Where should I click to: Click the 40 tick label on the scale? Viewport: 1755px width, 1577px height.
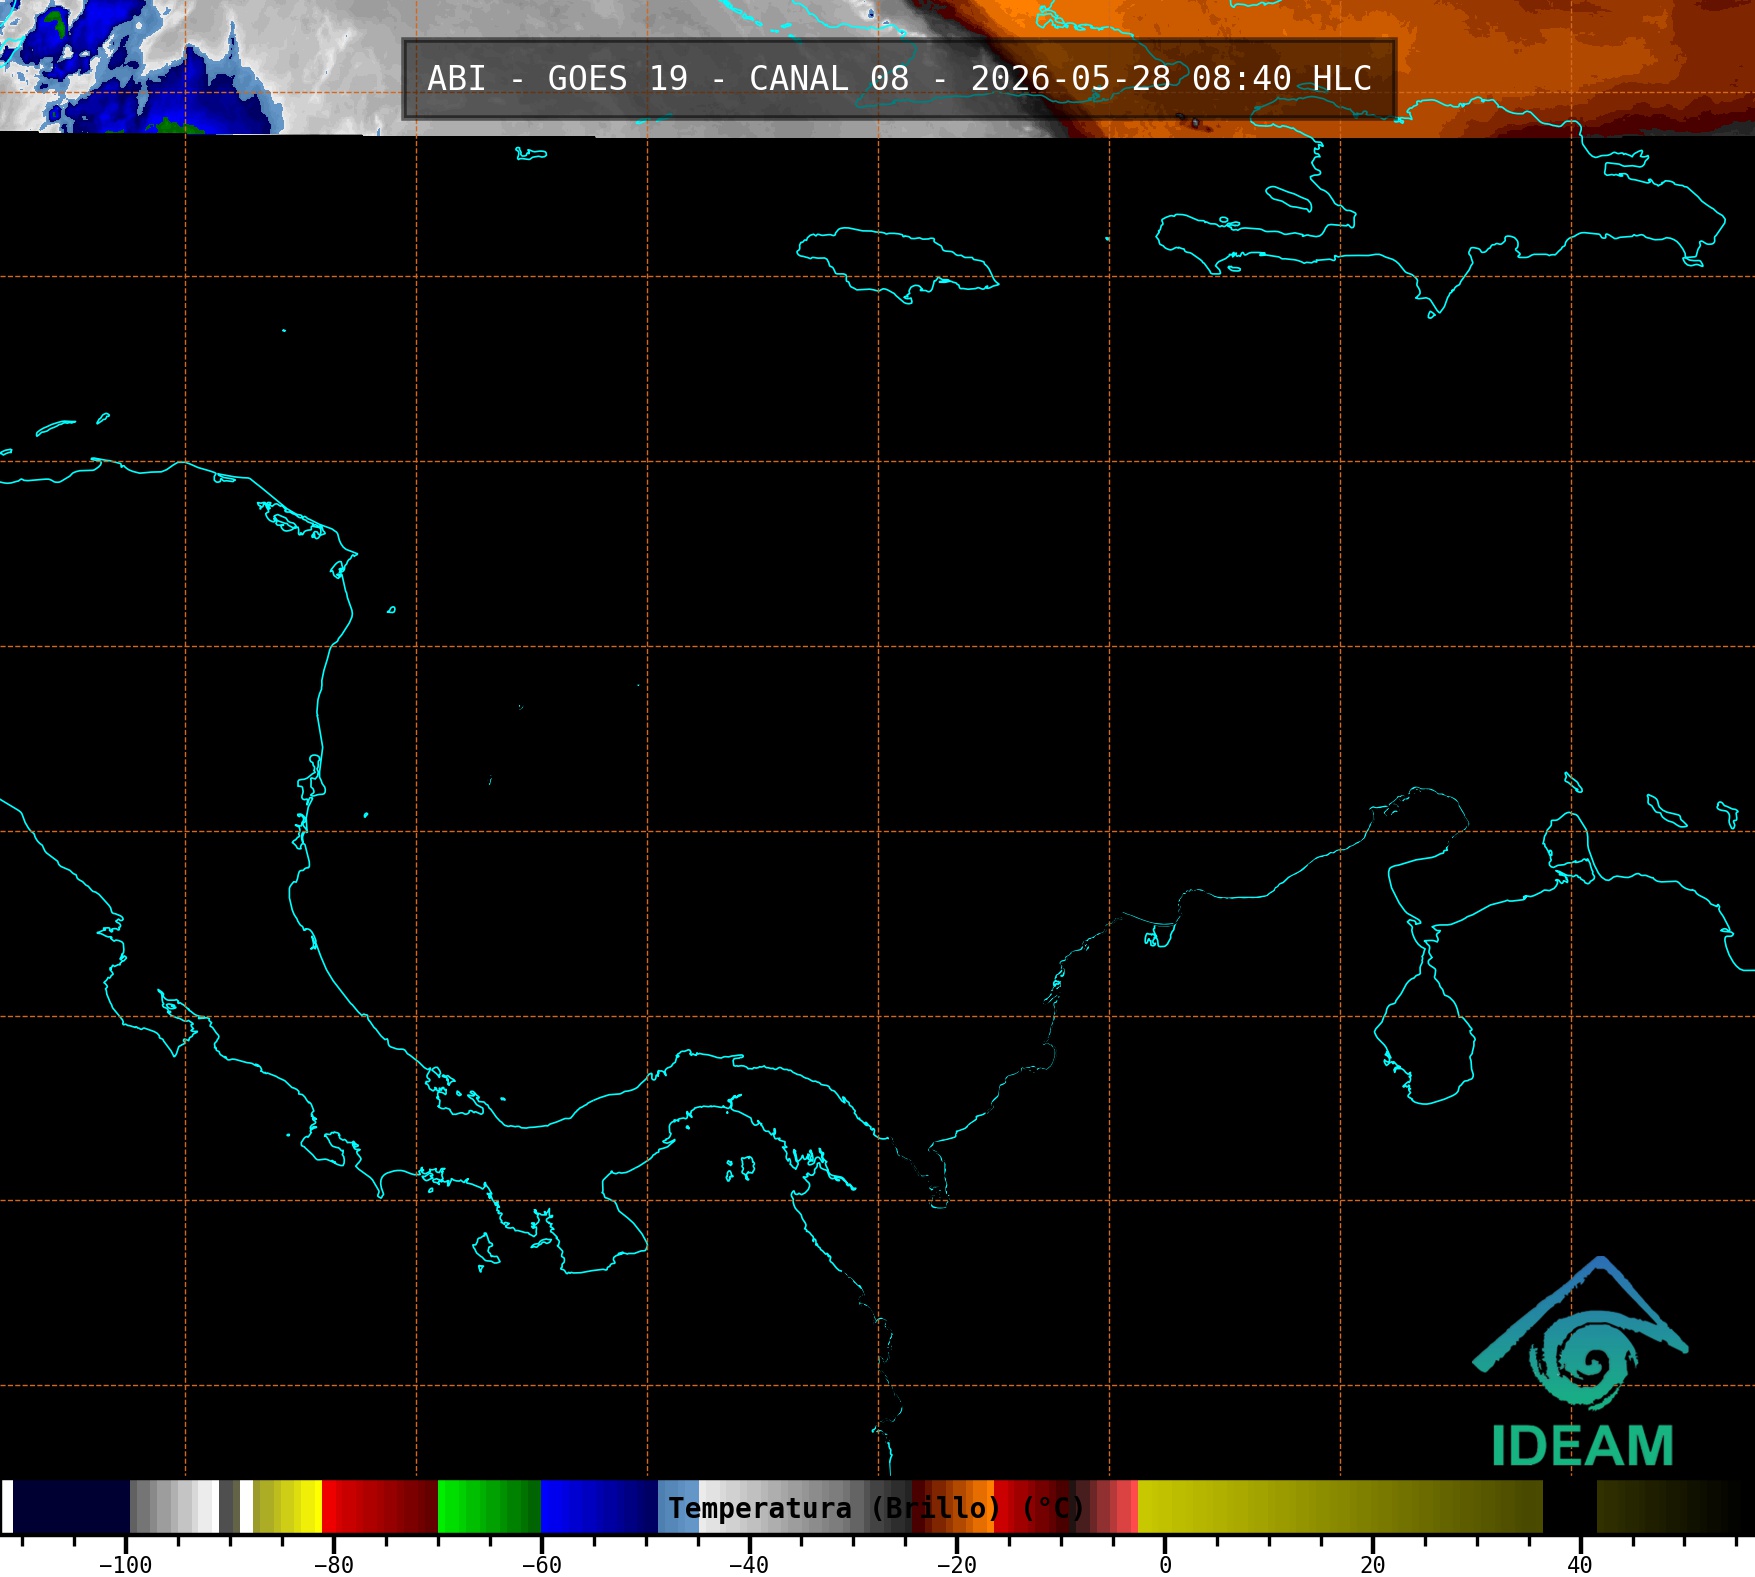(x=1580, y=1565)
